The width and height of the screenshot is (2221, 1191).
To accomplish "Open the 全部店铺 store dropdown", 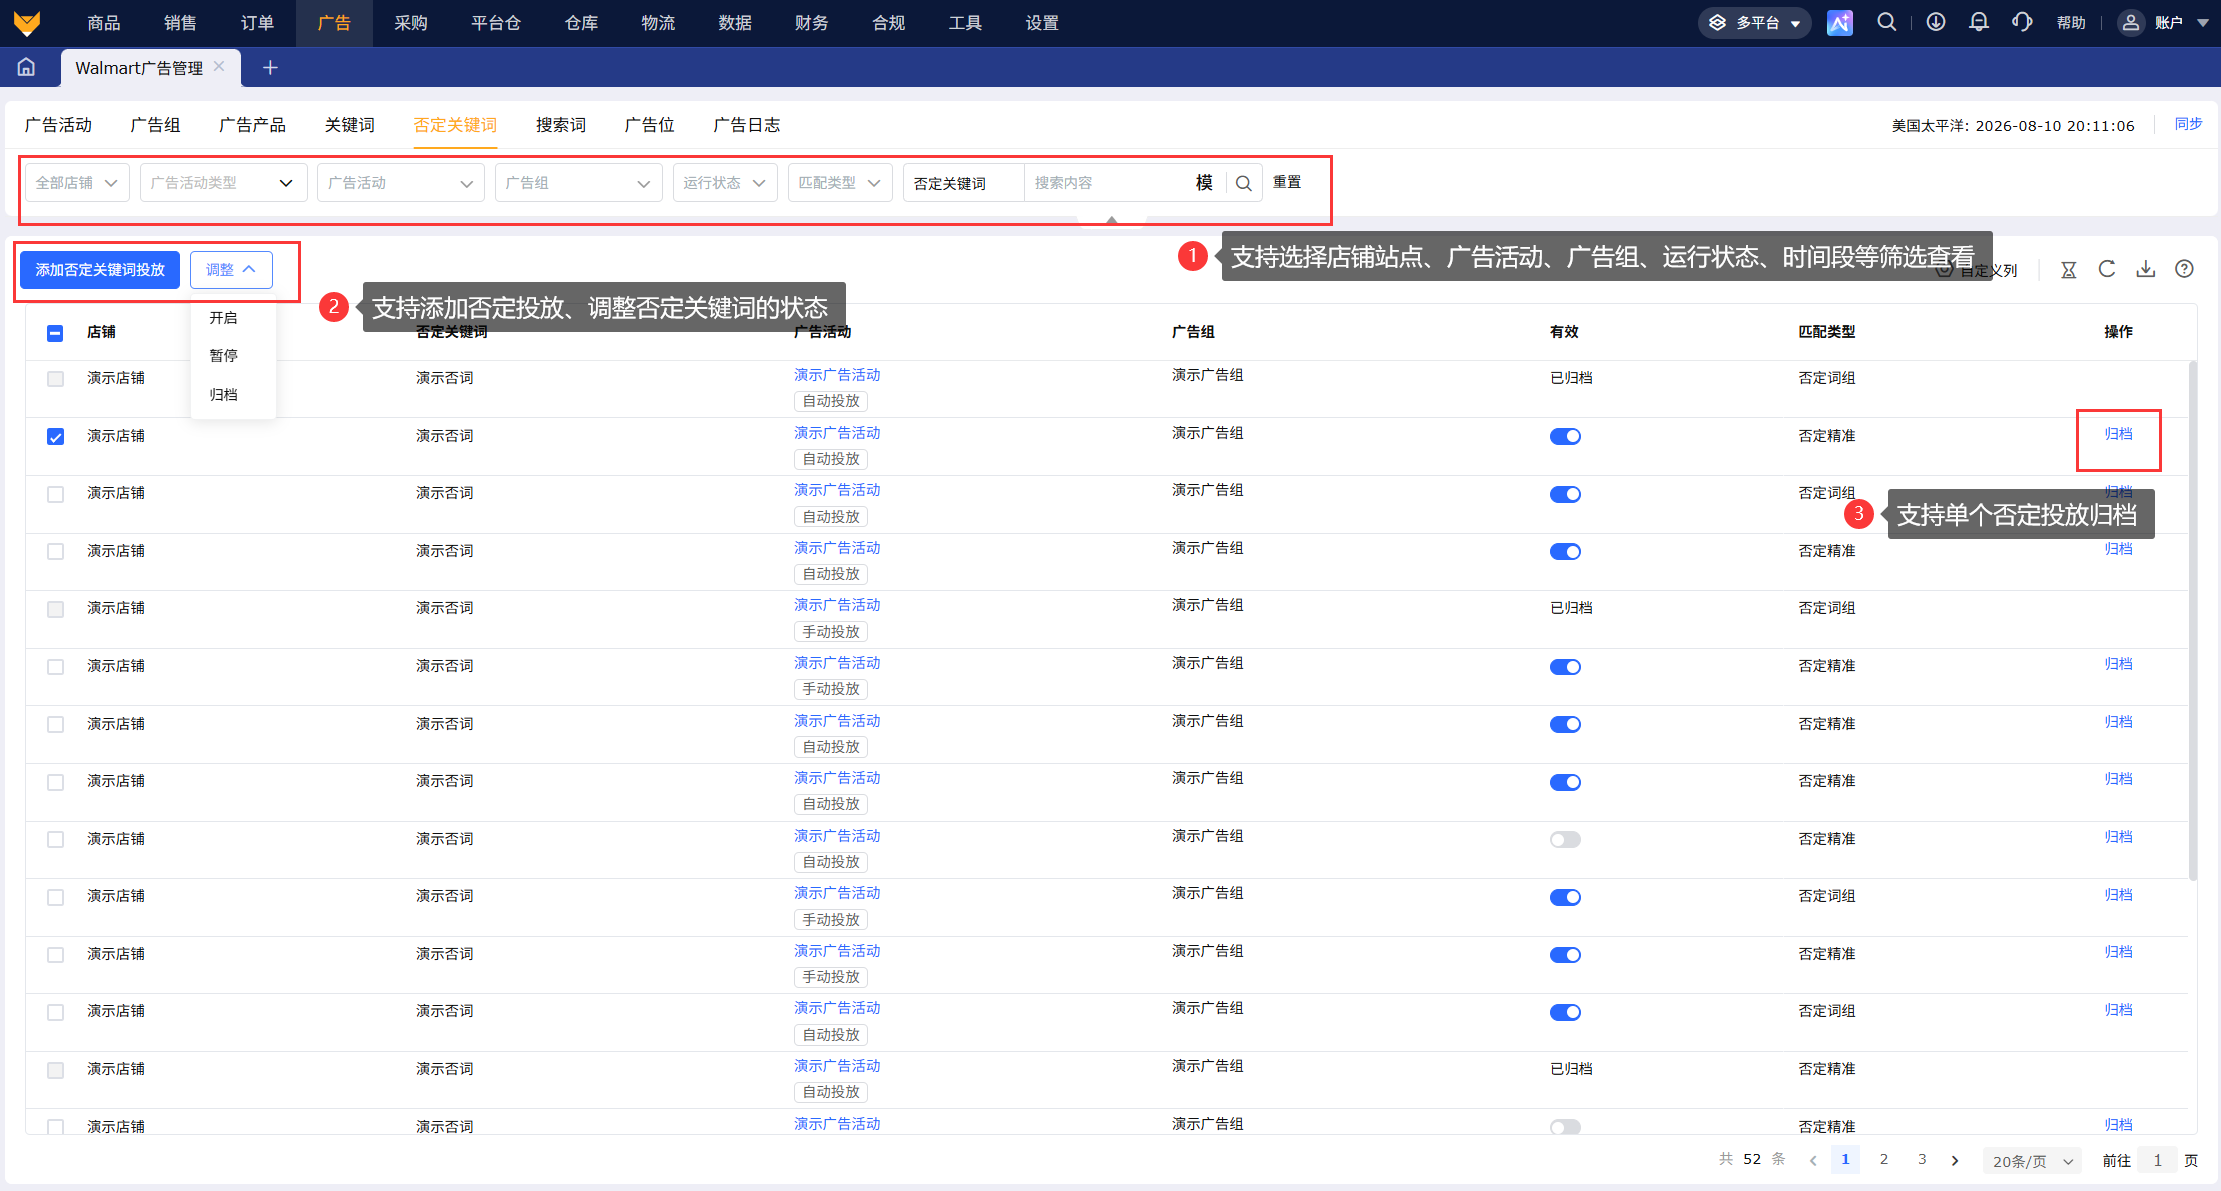I will [x=77, y=183].
